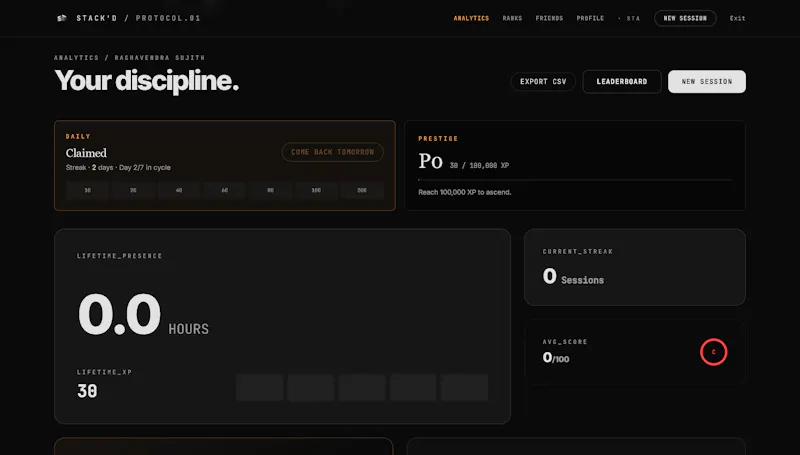Click the "30 / 100,000 XP" text
The width and height of the screenshot is (800, 455).
[479, 166]
